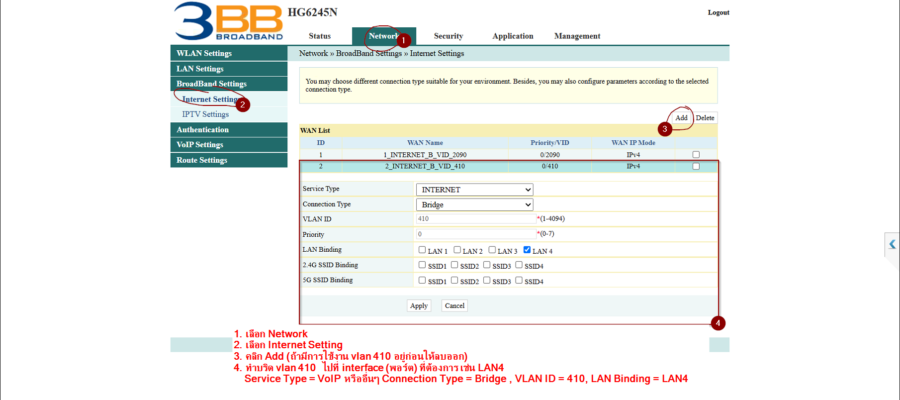Image resolution: width=900 pixels, height=400 pixels.
Task: Click the Priority input field
Action: pos(476,234)
